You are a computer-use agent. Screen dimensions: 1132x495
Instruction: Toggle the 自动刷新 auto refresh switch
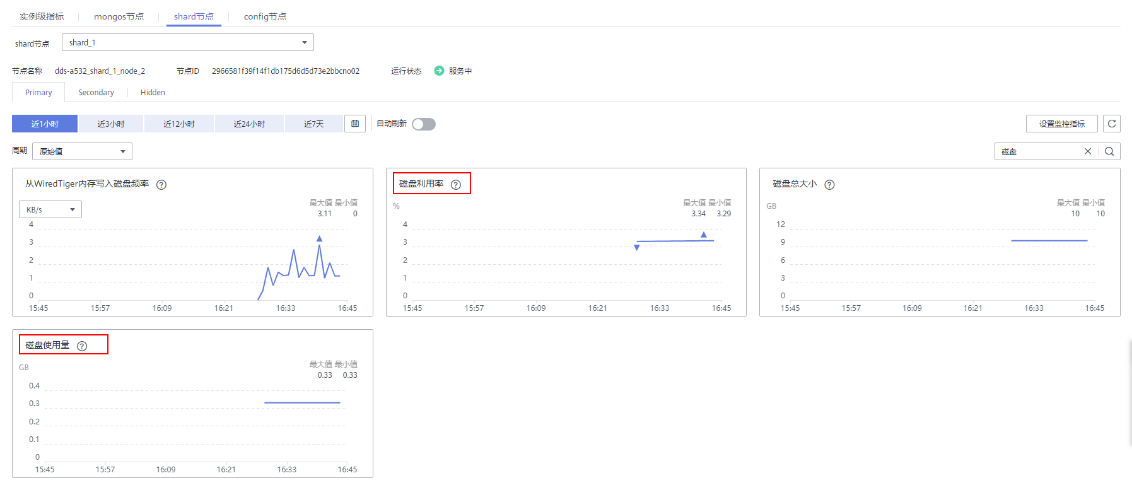424,124
